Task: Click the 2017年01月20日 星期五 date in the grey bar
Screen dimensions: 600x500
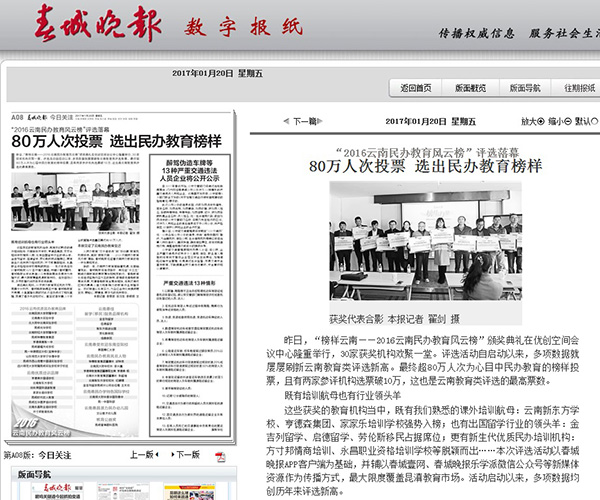Action: [x=217, y=73]
